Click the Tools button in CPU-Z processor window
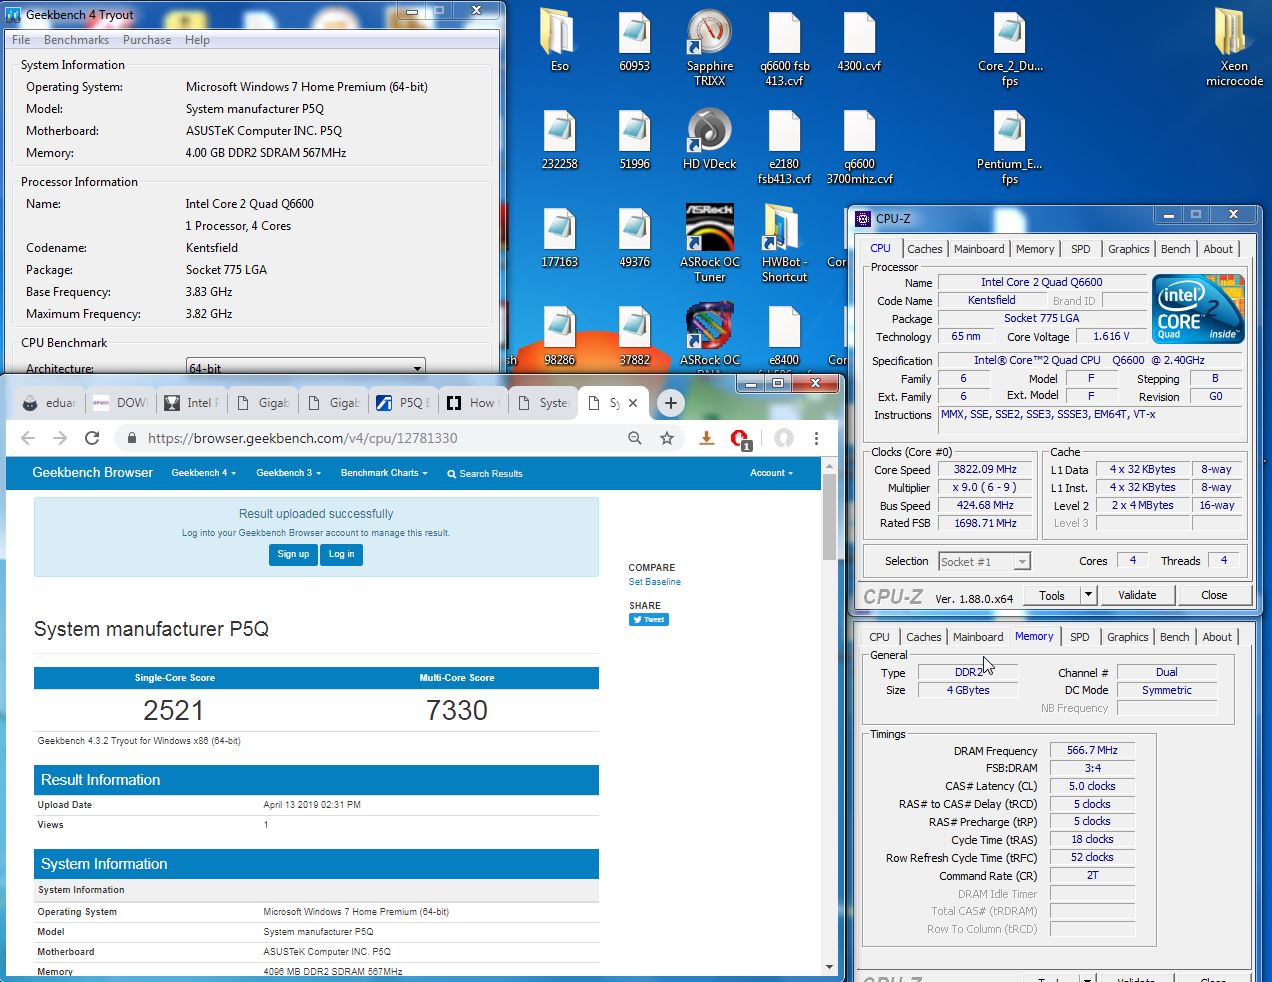 (x=1052, y=595)
